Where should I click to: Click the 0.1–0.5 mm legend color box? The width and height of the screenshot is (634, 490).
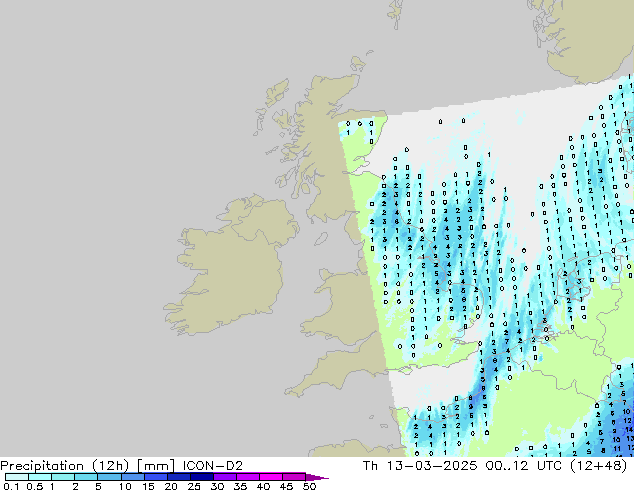click(x=17, y=477)
